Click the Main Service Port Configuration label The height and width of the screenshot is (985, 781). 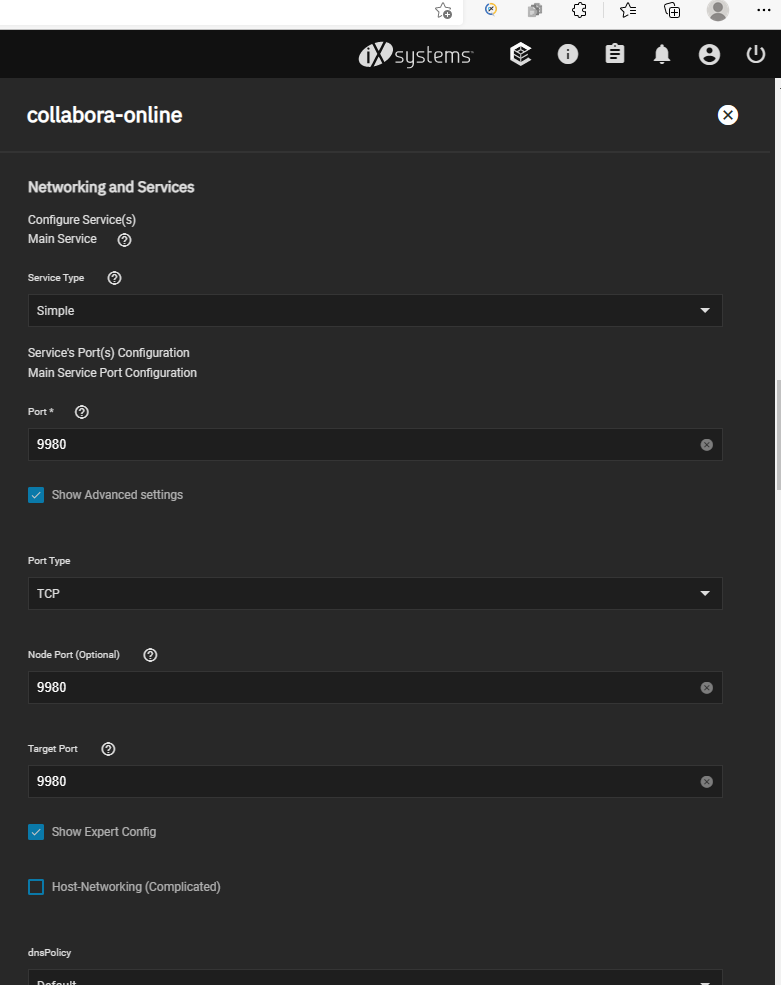pos(112,373)
